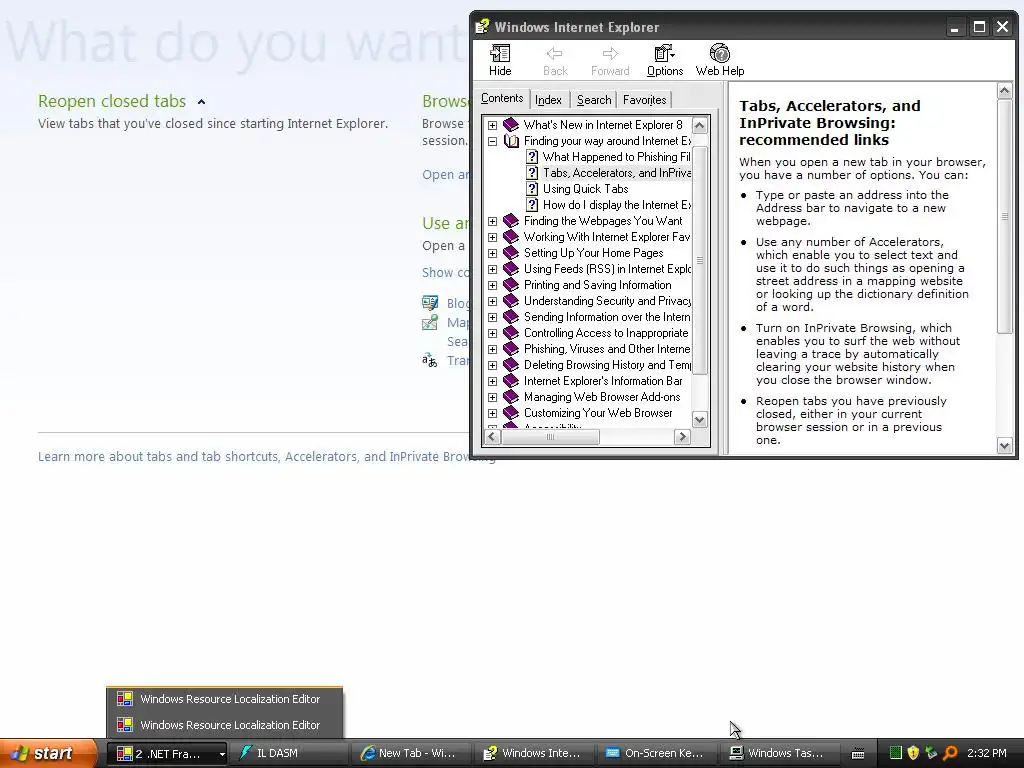
Task: Click the help window title bar icon
Action: (x=482, y=27)
